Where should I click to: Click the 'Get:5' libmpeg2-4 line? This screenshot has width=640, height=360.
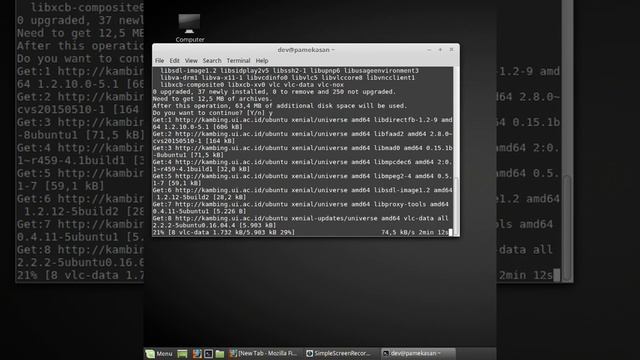pyautogui.click(x=302, y=176)
